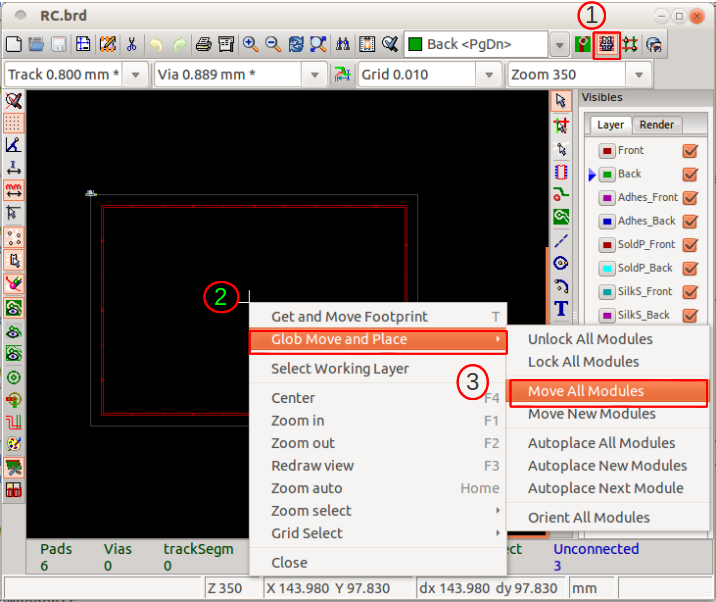Click the Redo arrow icon
The height and width of the screenshot is (602, 716).
pos(179,44)
